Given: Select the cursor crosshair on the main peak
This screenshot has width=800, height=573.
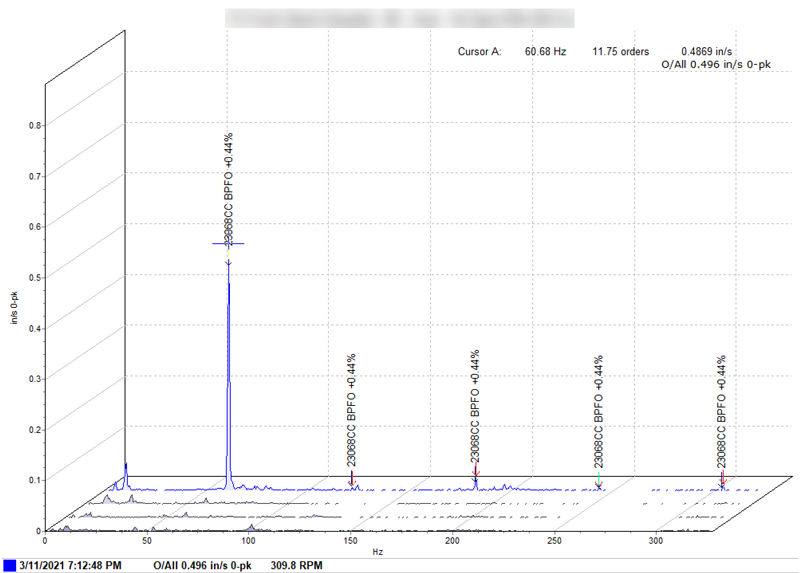Looking at the screenshot, I should pos(228,244).
